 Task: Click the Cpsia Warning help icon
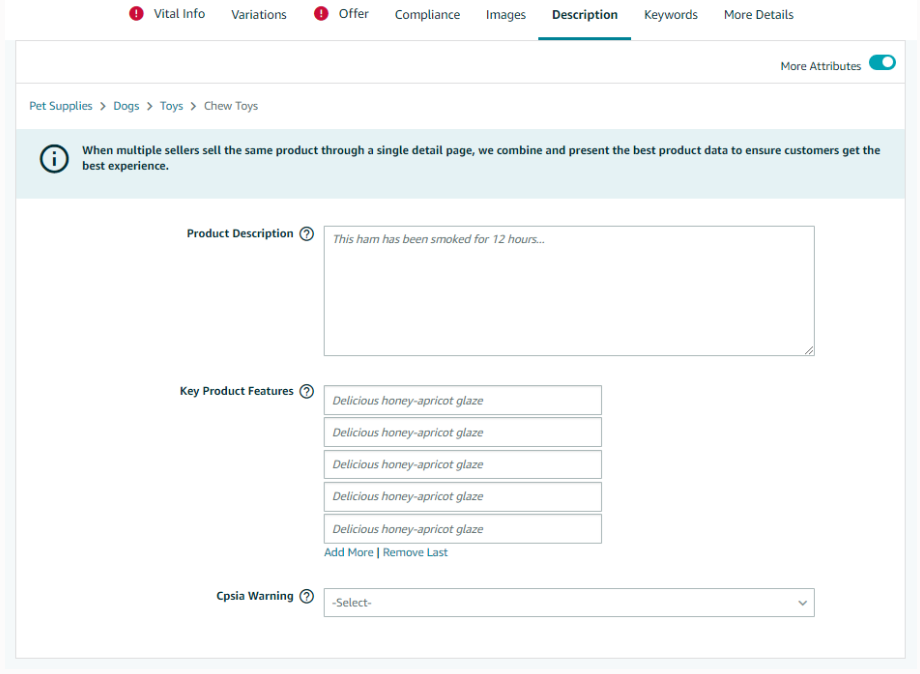tap(306, 596)
